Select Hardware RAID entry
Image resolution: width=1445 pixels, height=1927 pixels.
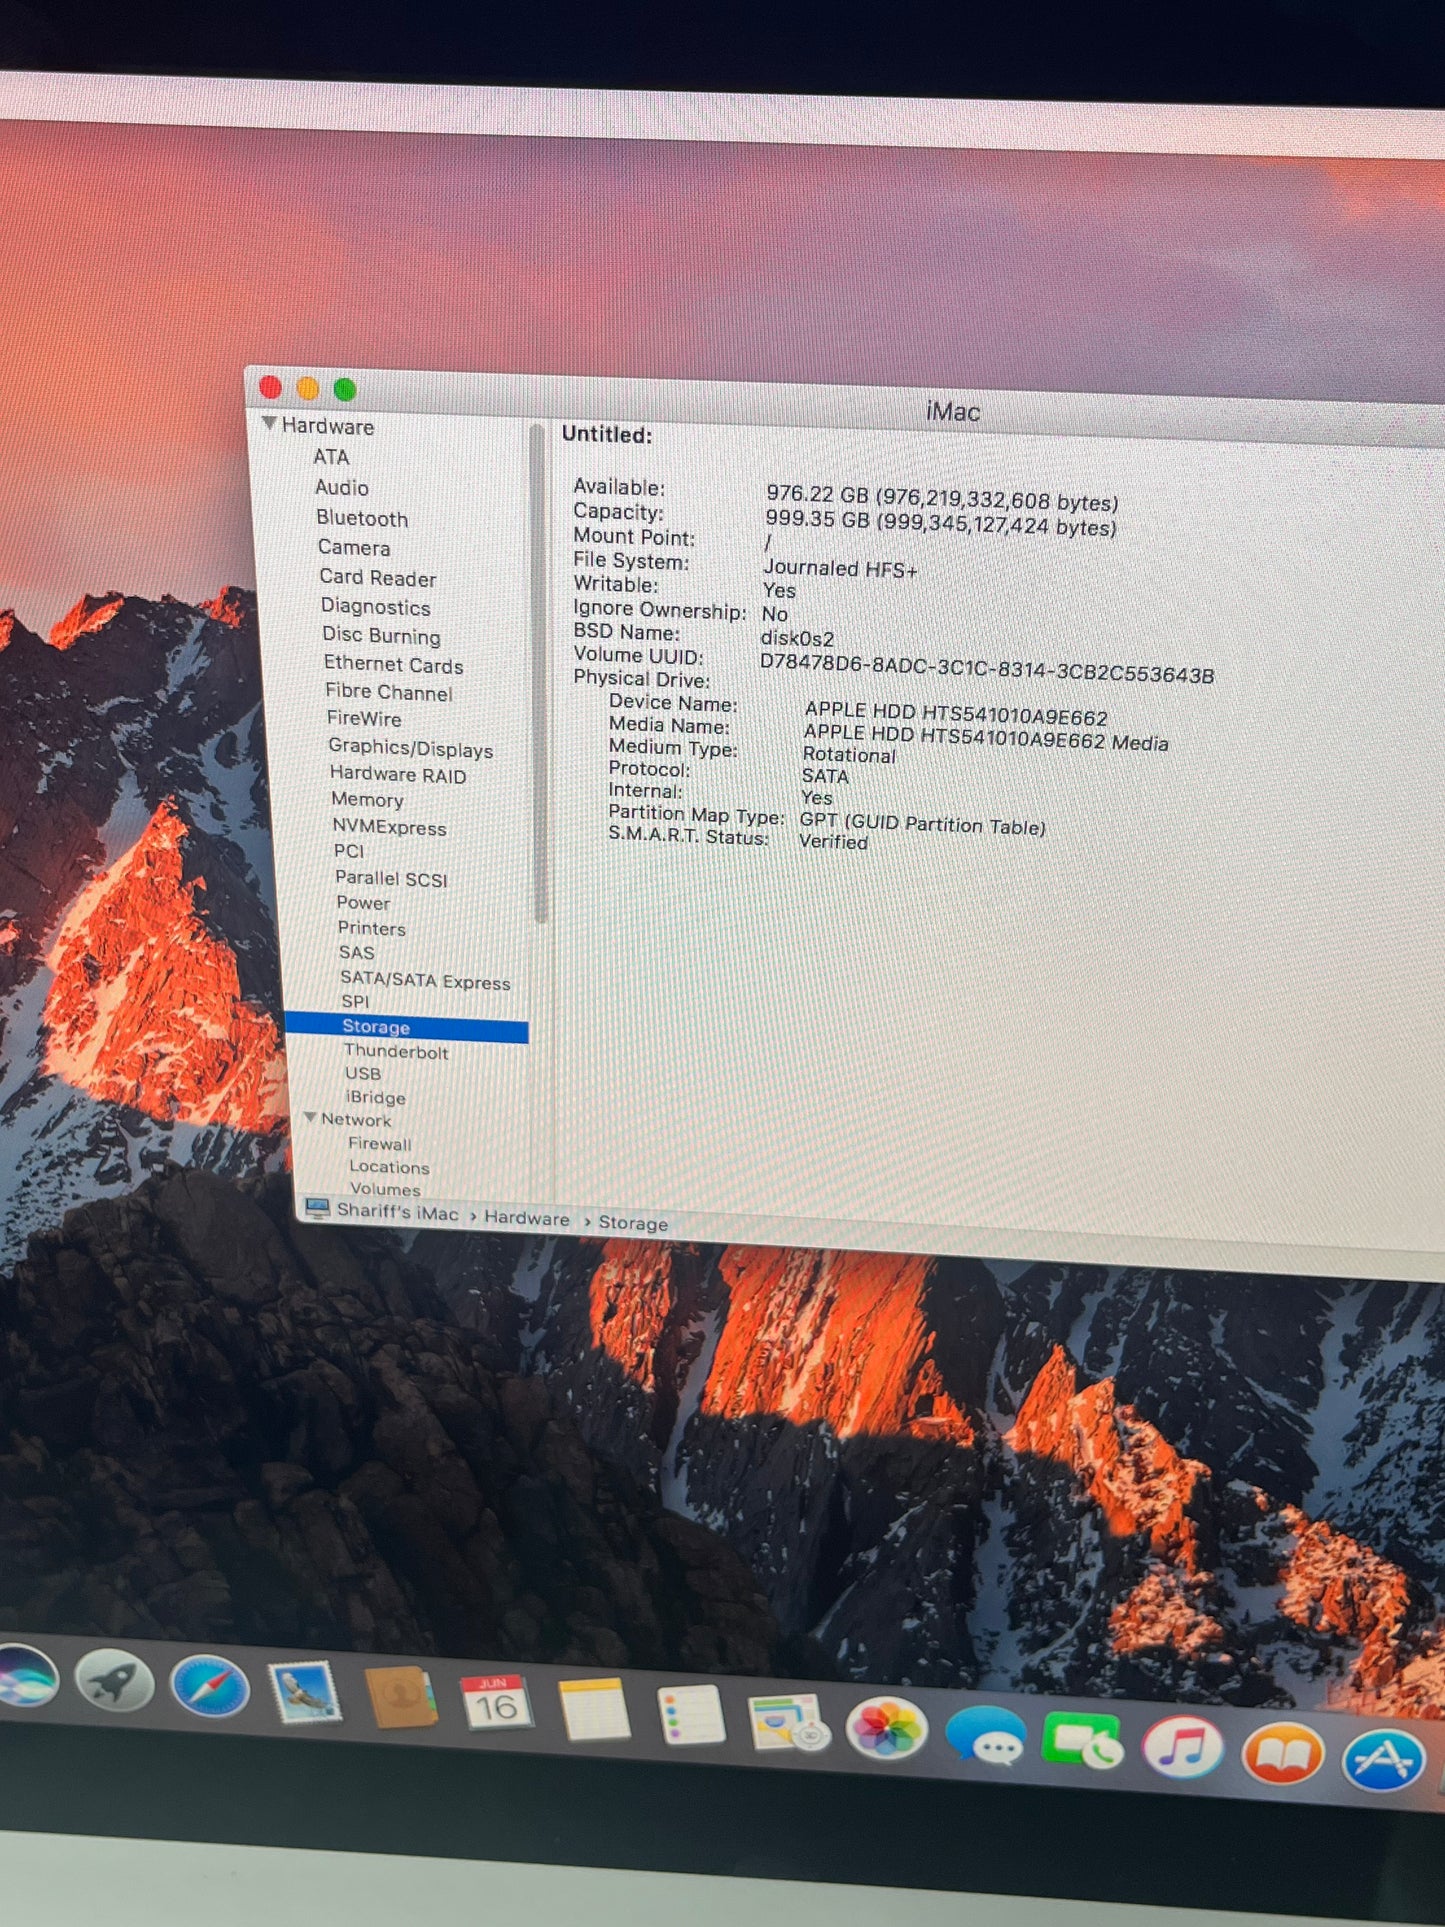click(x=398, y=774)
